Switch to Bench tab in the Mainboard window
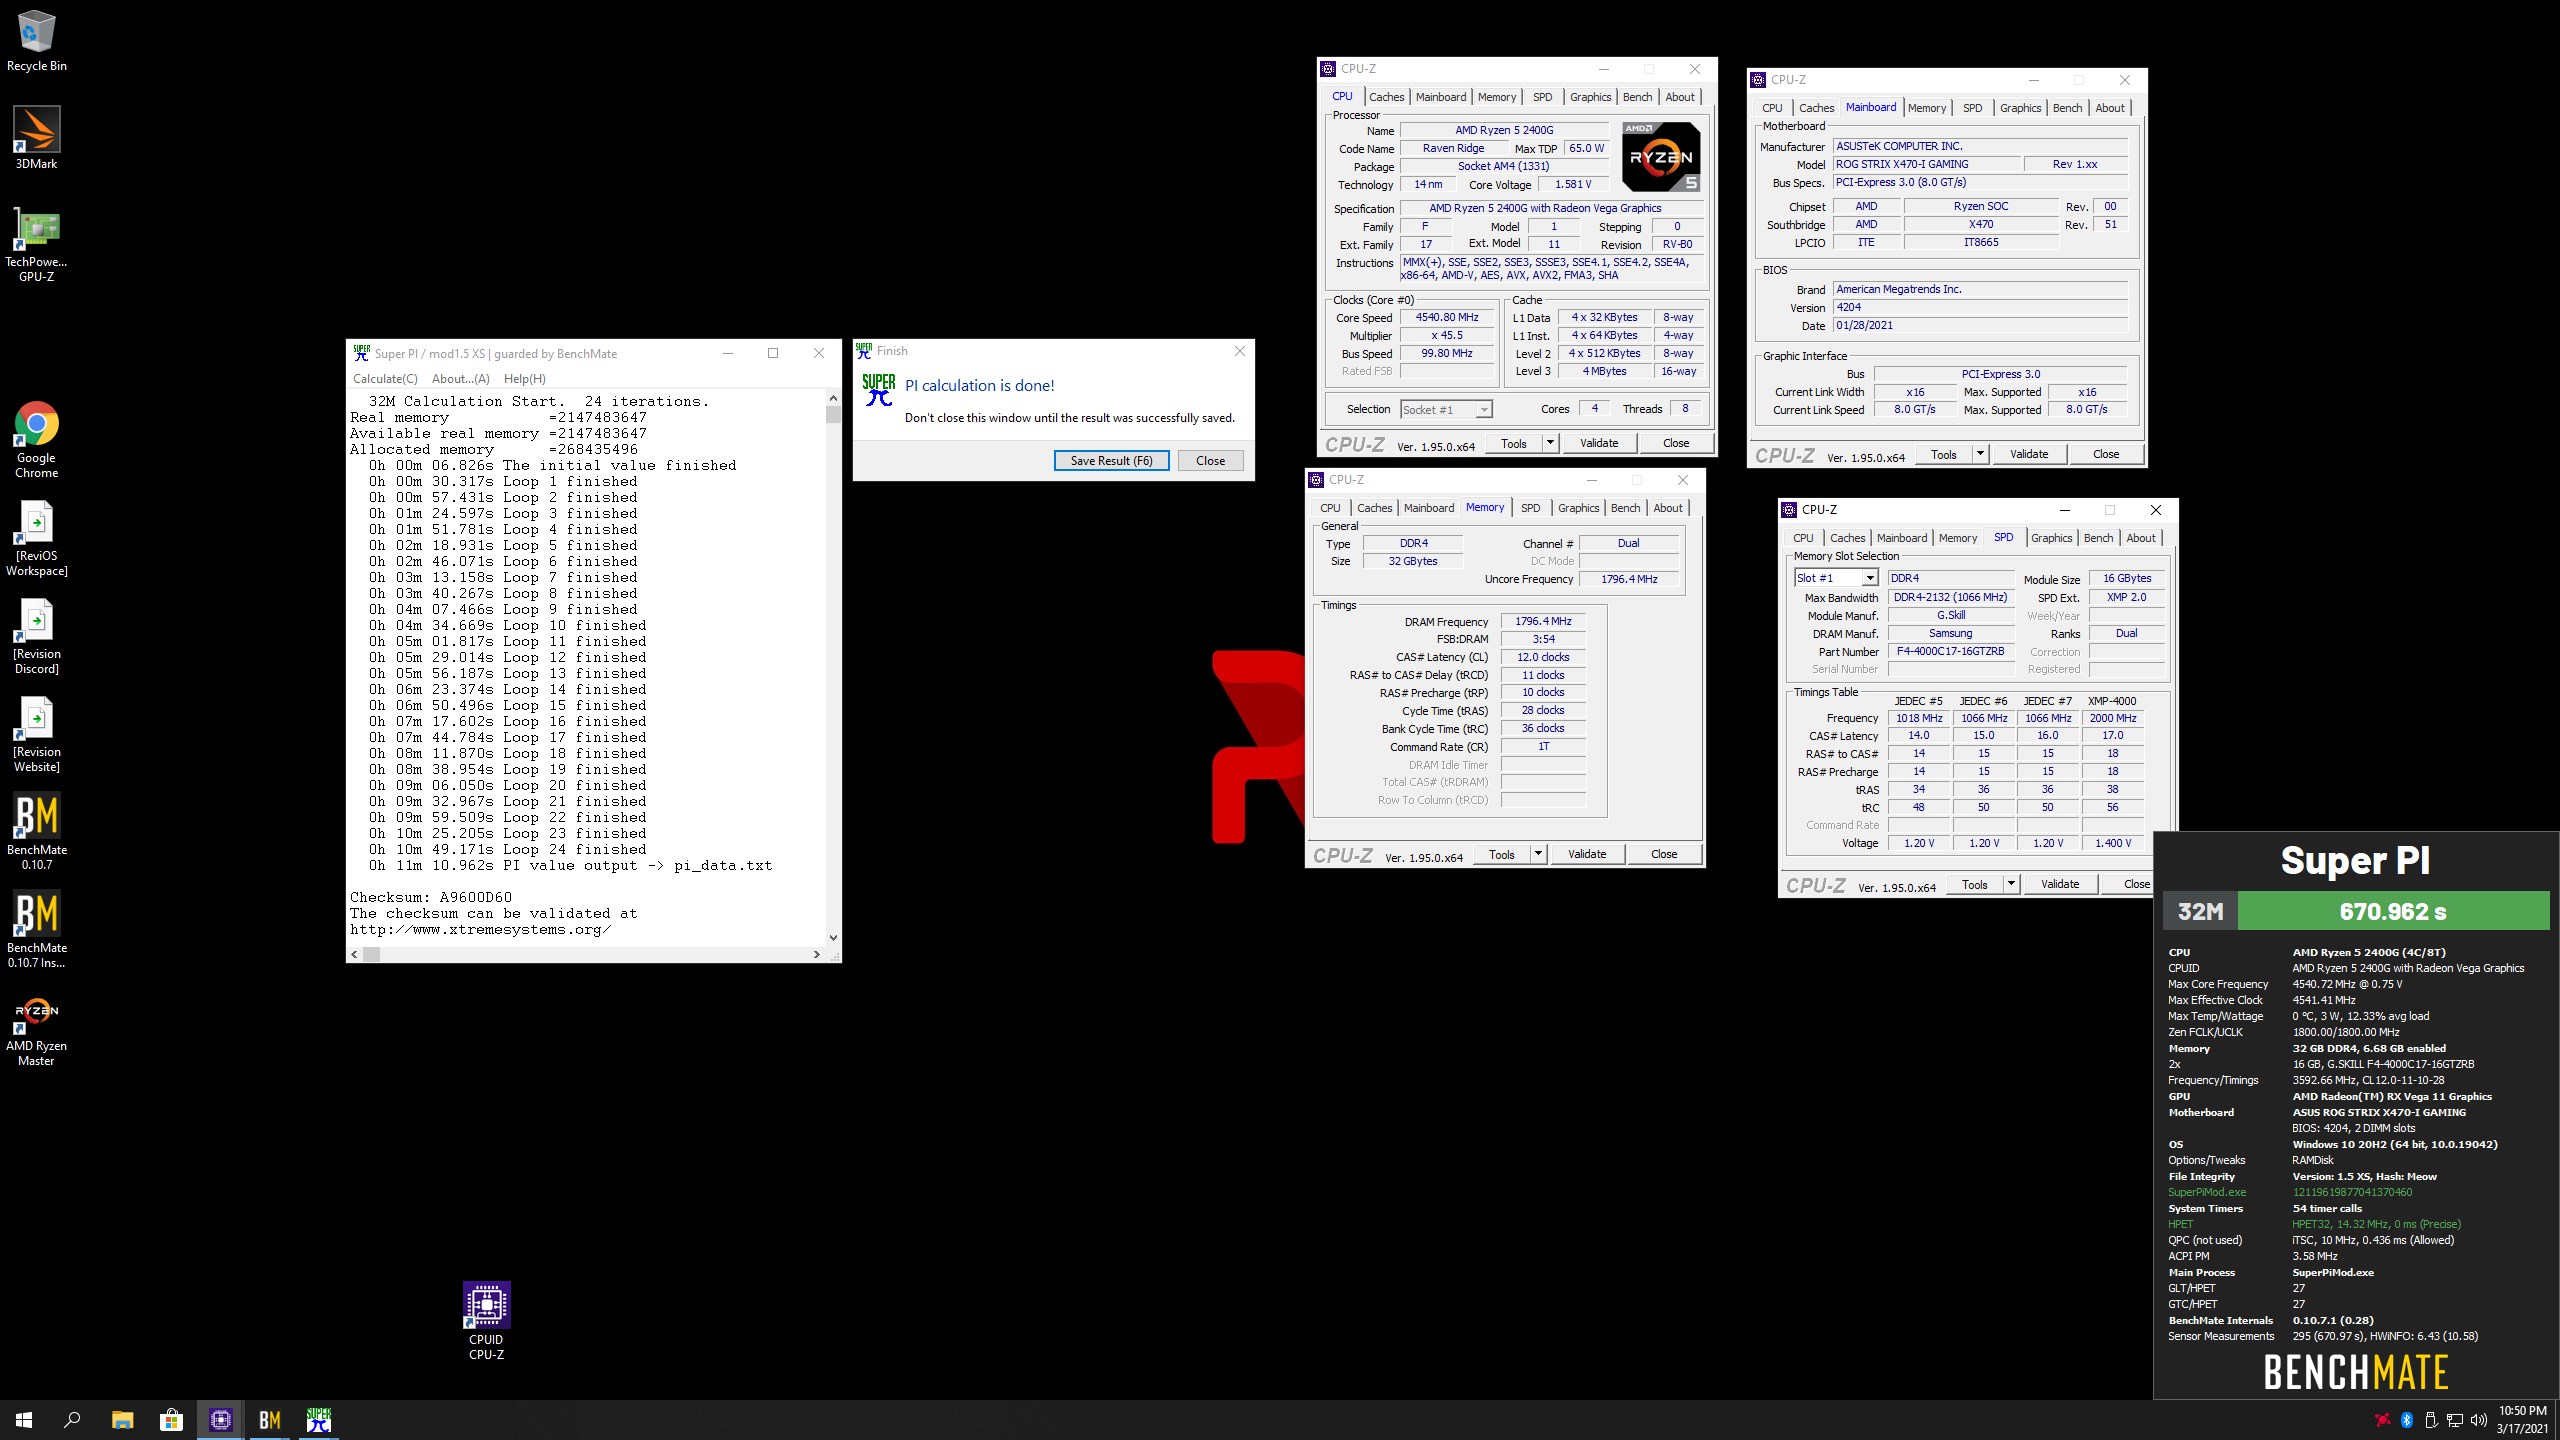Image resolution: width=2560 pixels, height=1440 pixels. tap(2067, 108)
